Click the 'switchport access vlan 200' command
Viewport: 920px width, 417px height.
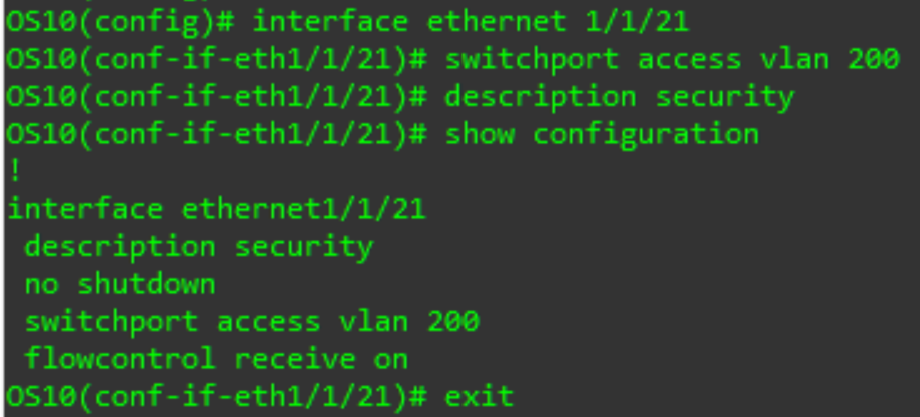tap(672, 59)
